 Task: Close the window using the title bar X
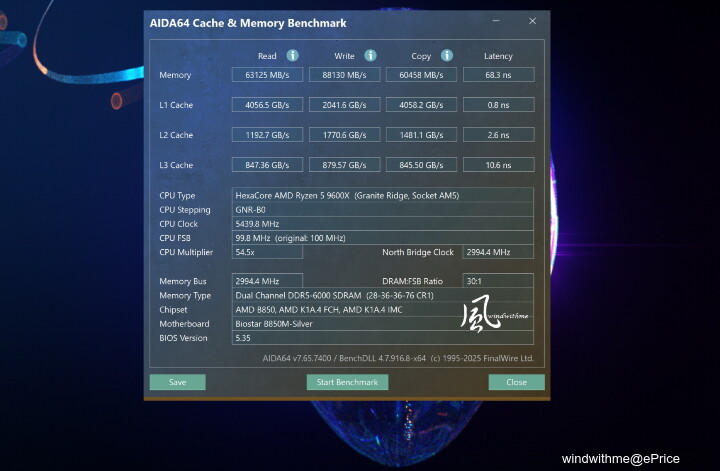[x=532, y=21]
